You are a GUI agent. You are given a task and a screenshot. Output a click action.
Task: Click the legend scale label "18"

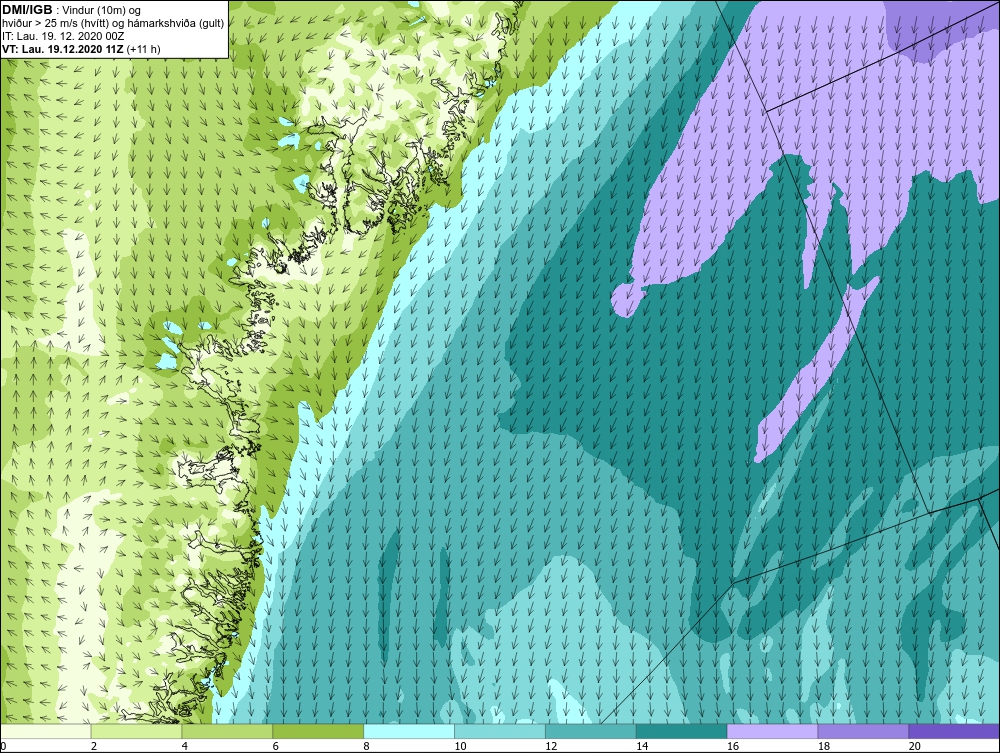824,746
